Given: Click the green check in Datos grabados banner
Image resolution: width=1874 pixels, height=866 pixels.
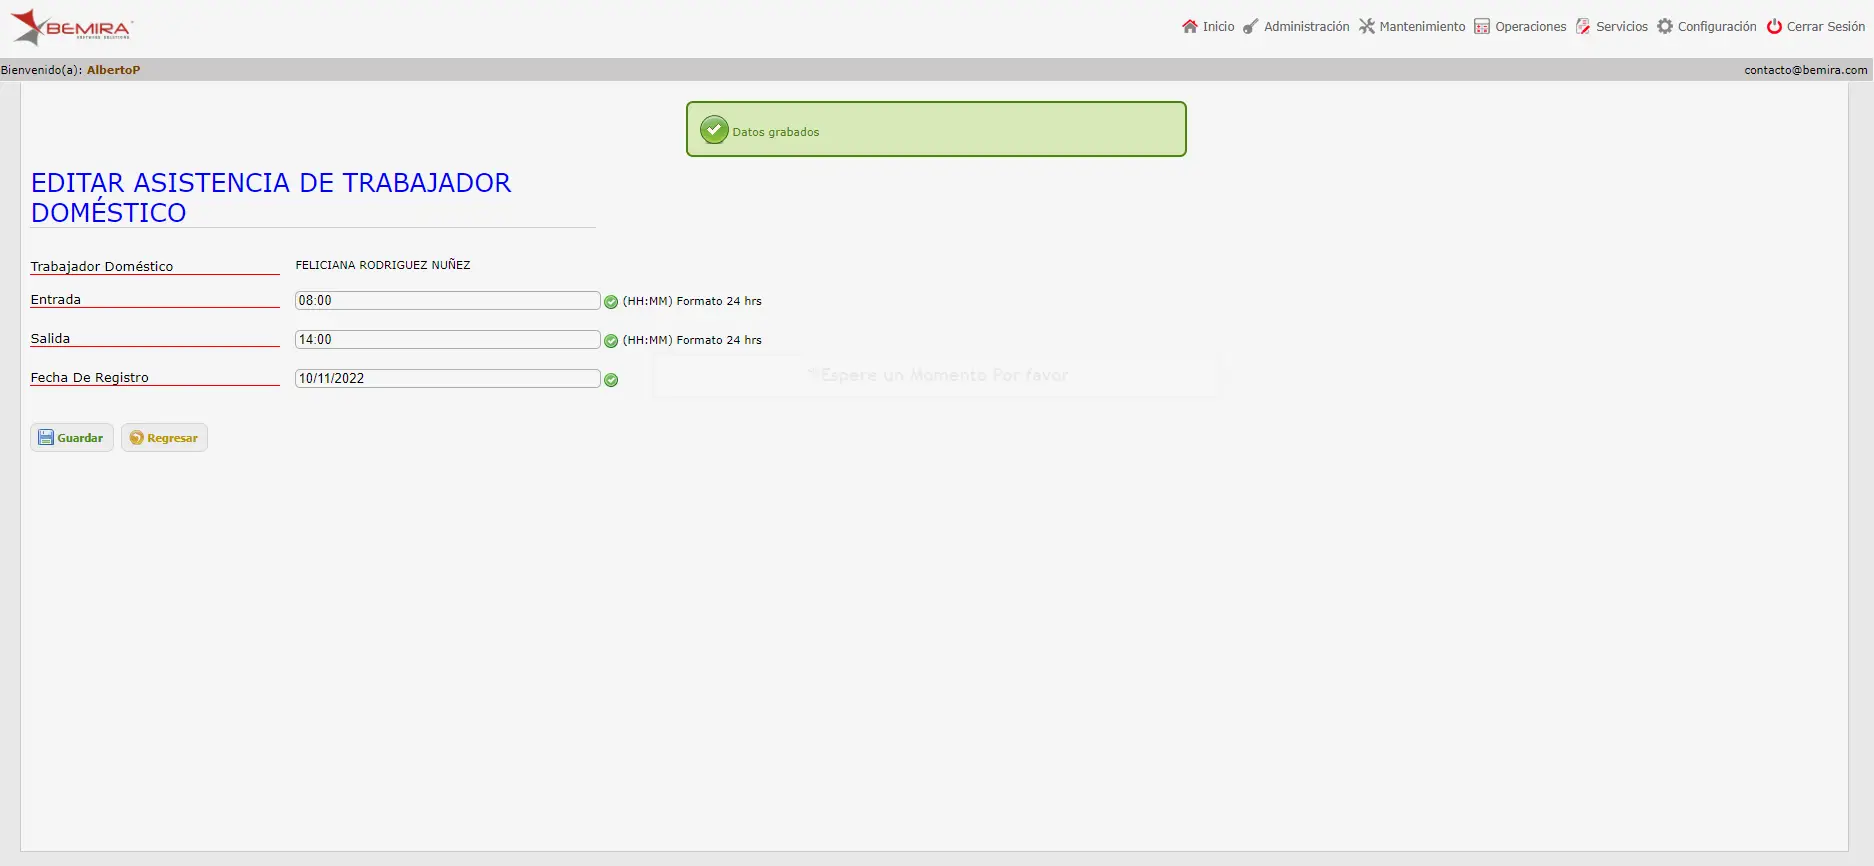Looking at the screenshot, I should tap(714, 130).
